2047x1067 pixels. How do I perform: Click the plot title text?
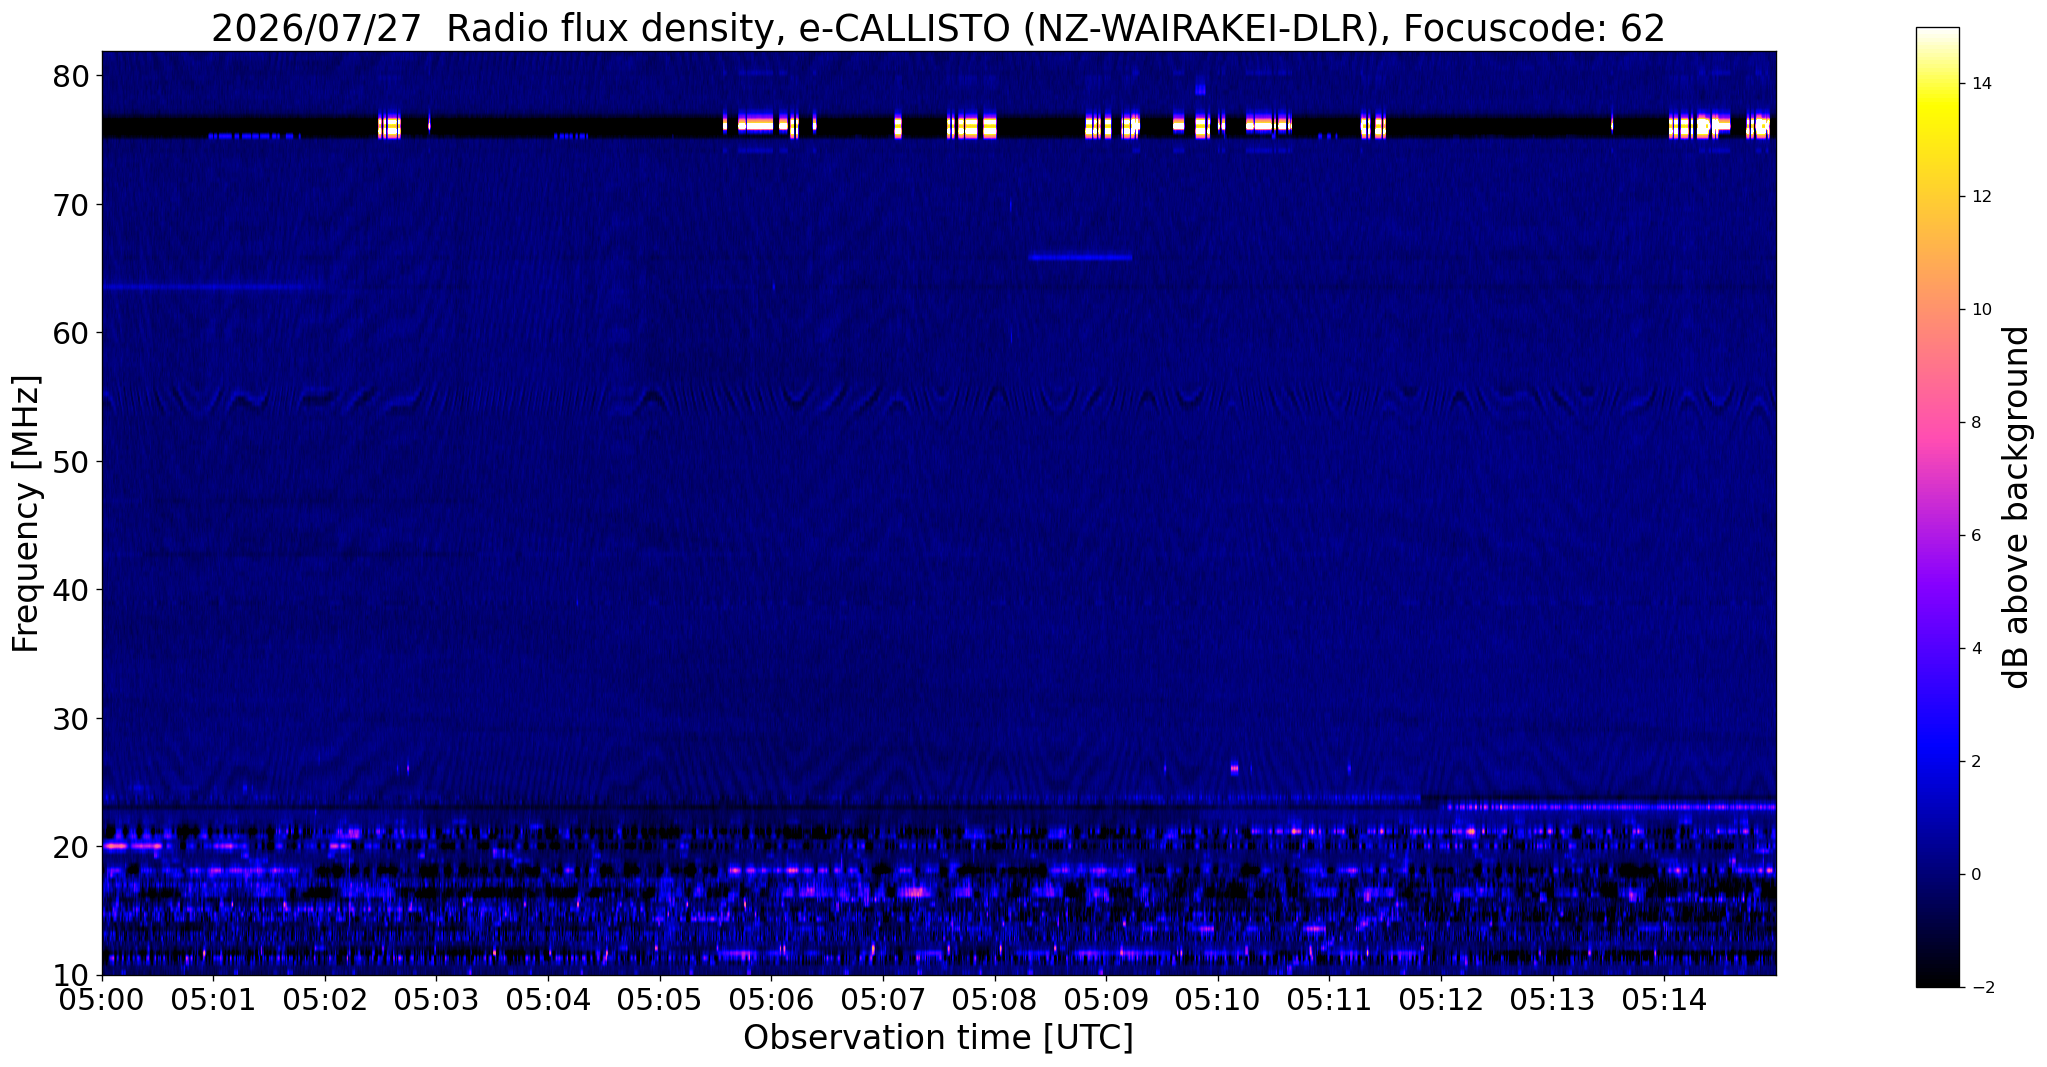pyautogui.click(x=938, y=28)
